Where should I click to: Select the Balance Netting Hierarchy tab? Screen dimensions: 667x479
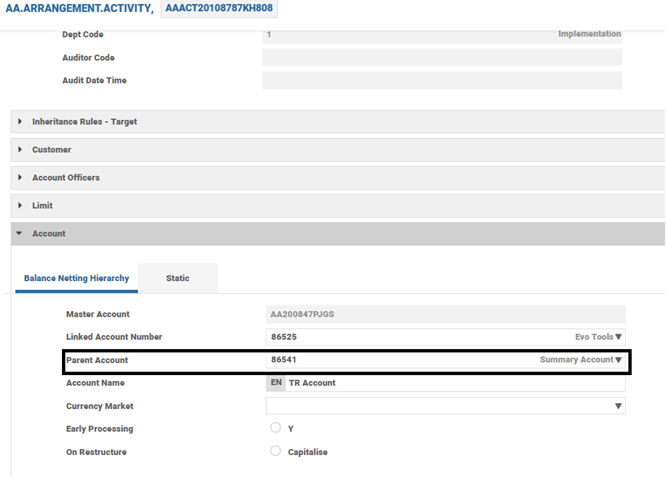coord(76,278)
